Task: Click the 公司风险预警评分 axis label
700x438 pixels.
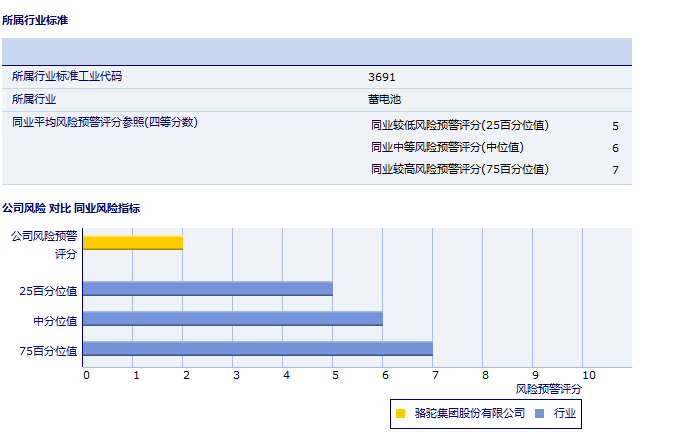Action: click(44, 245)
